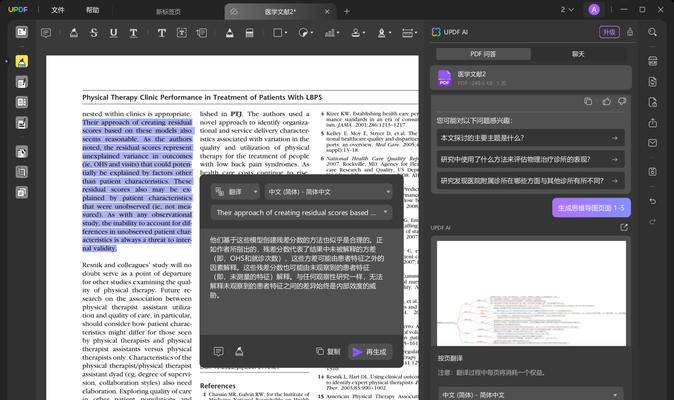Open the Signature tool dropdown
The height and width of the screenshot is (400, 674).
pos(384,33)
